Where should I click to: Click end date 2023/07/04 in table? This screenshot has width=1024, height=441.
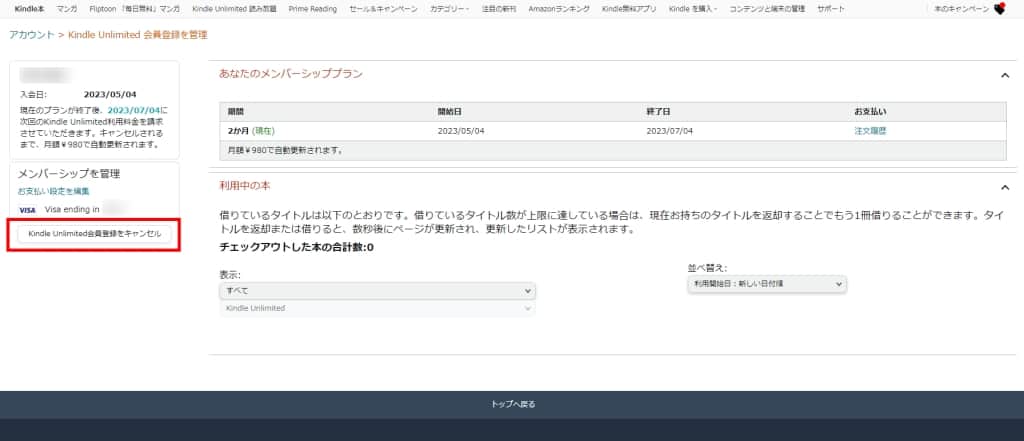click(669, 131)
